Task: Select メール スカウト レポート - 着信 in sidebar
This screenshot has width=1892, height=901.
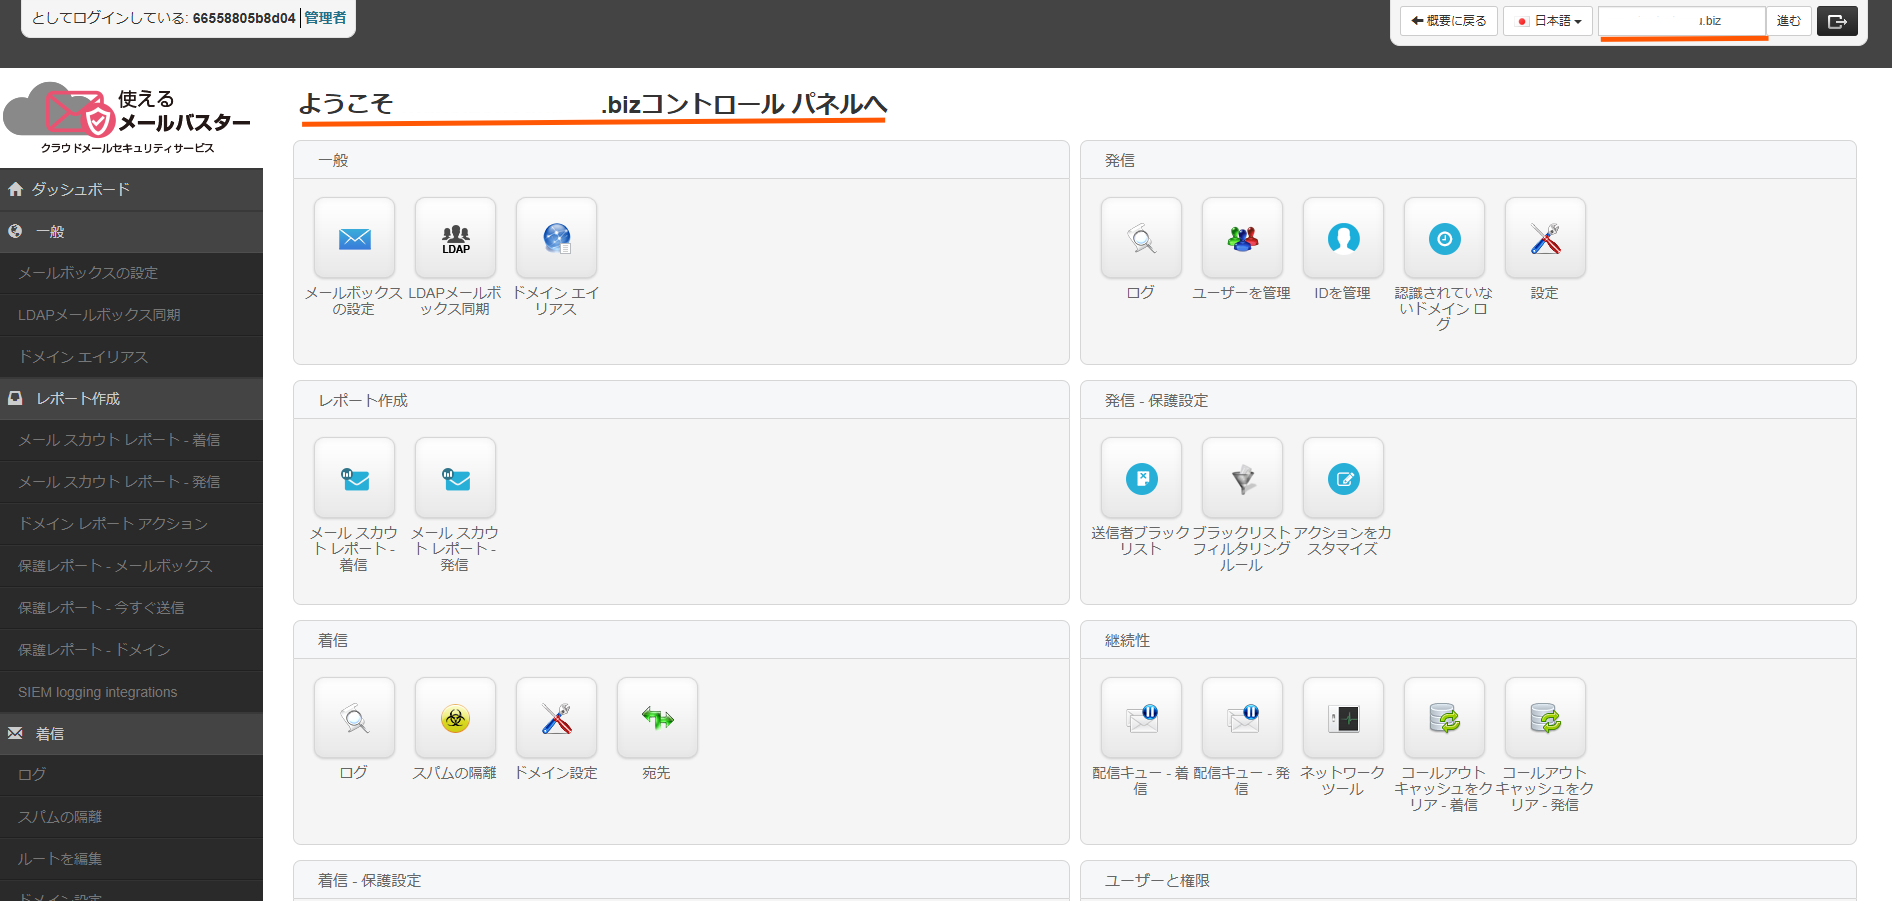Action: click(x=131, y=440)
